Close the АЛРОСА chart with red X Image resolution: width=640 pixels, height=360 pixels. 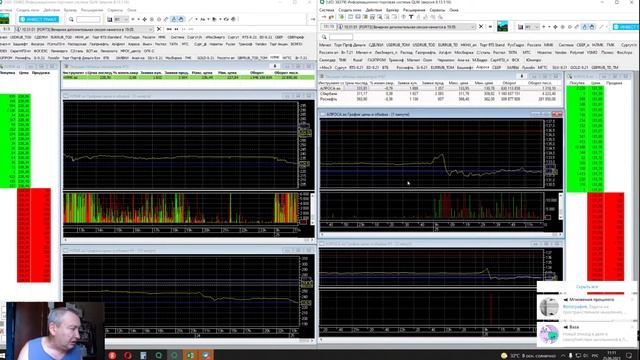pos(558,114)
